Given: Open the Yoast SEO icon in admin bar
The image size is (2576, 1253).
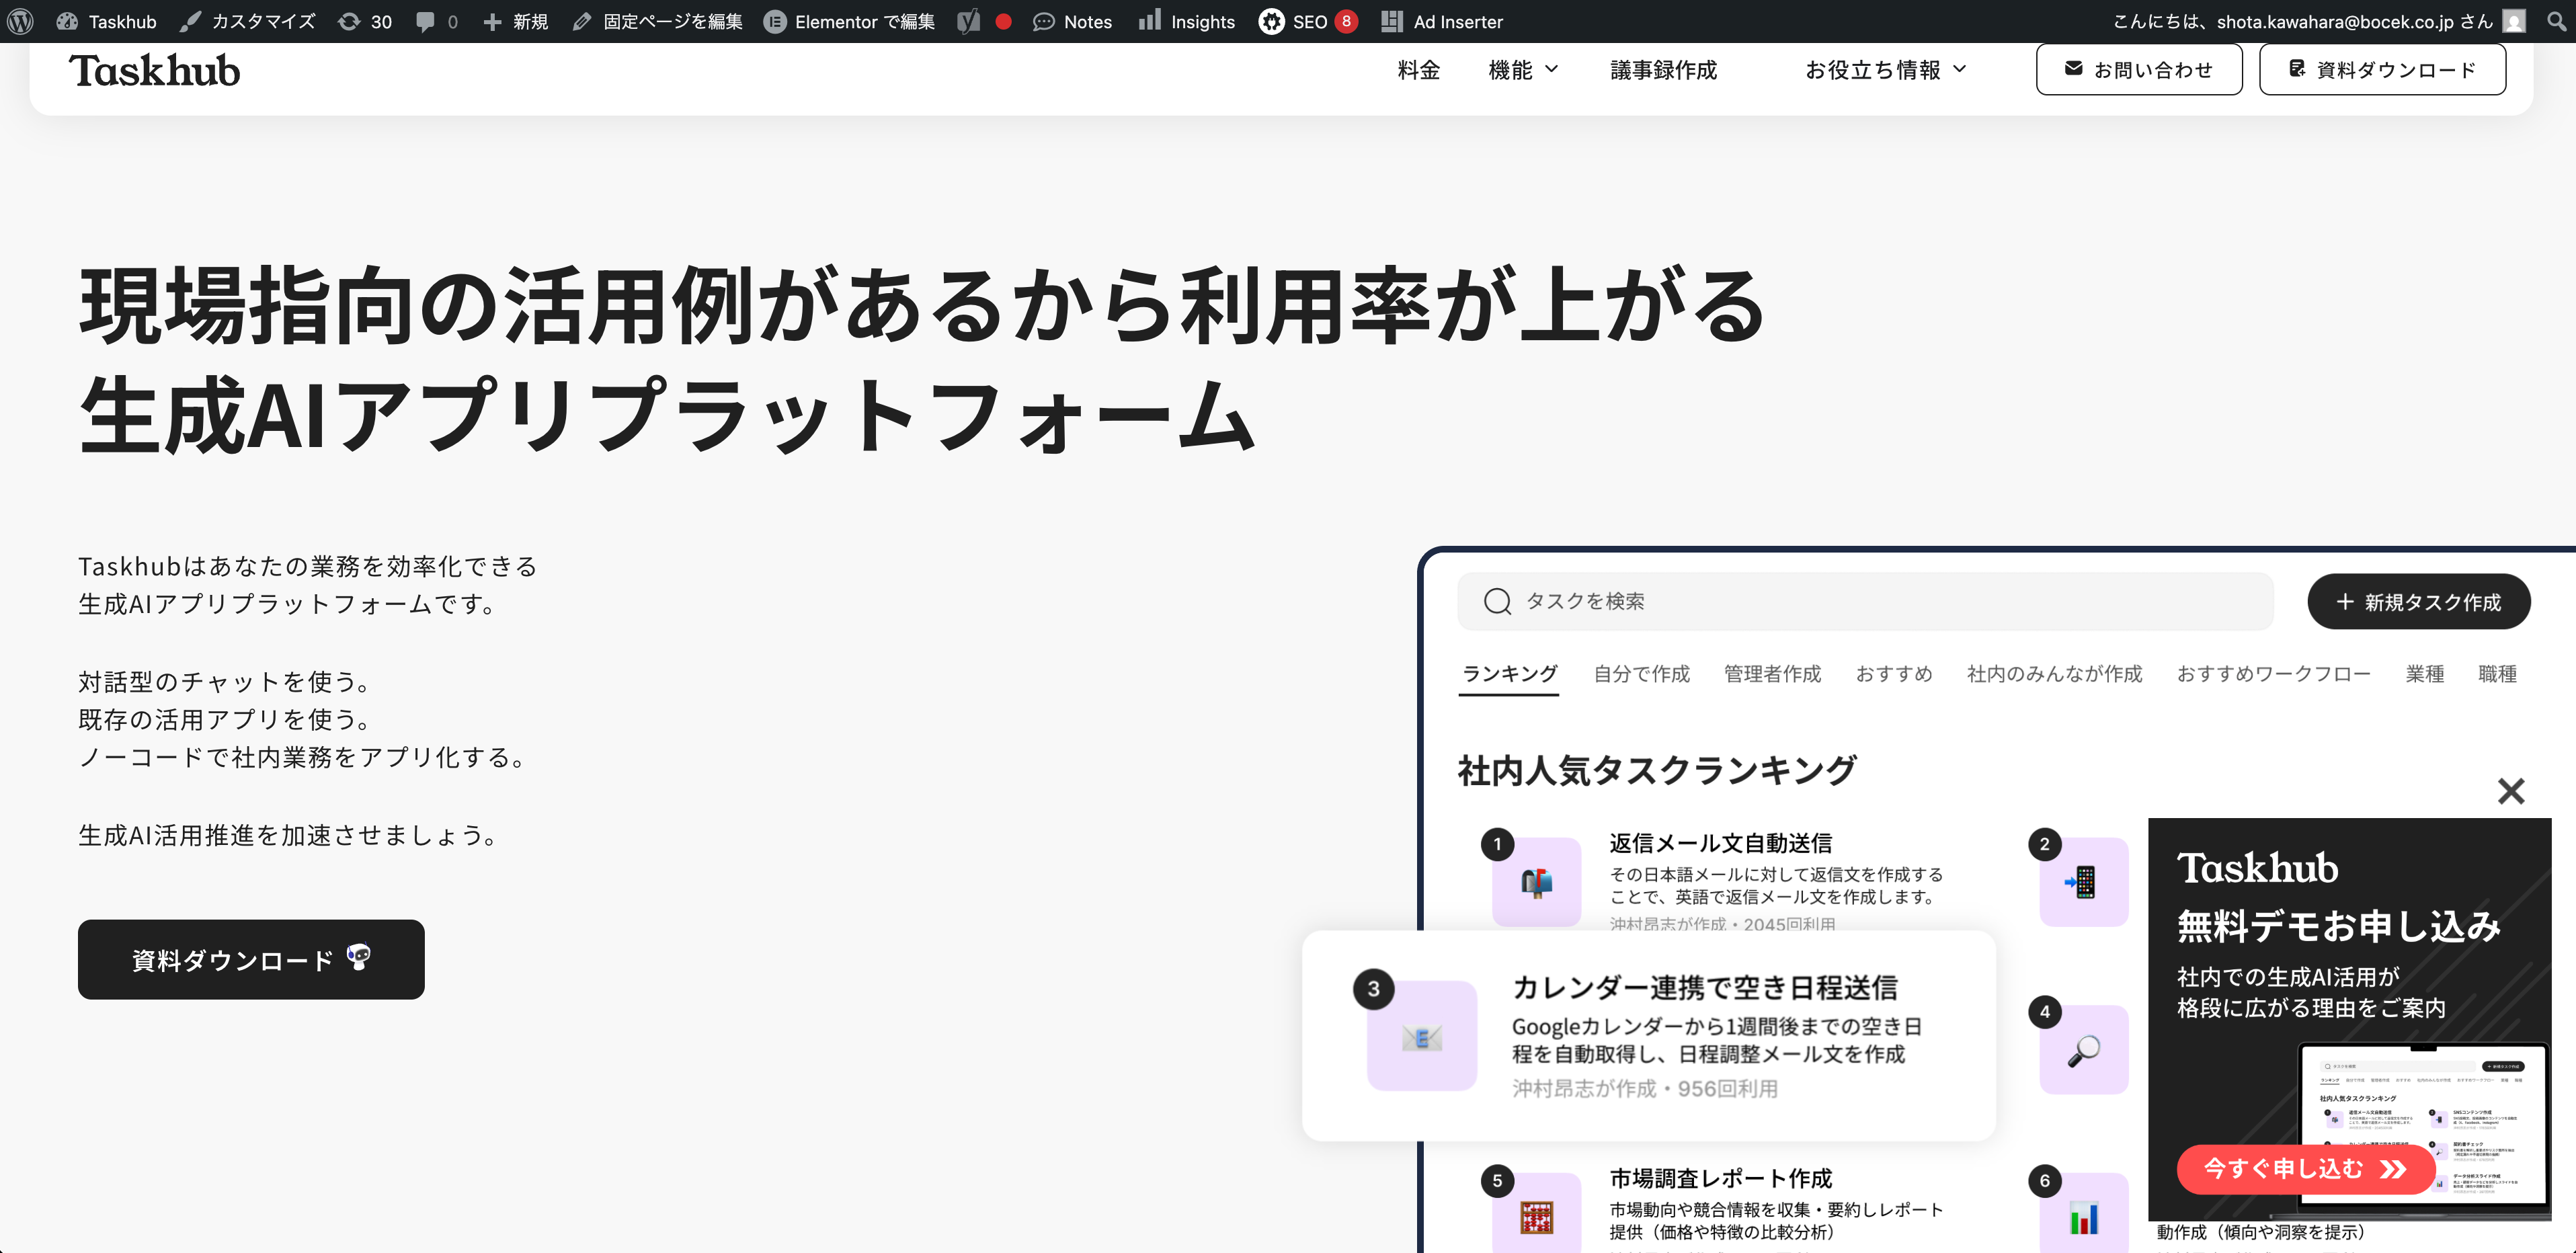Looking at the screenshot, I should (969, 21).
